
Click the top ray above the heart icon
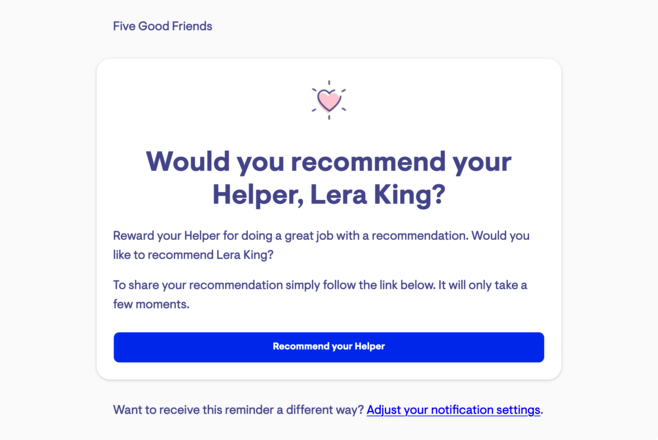pyautogui.click(x=329, y=83)
